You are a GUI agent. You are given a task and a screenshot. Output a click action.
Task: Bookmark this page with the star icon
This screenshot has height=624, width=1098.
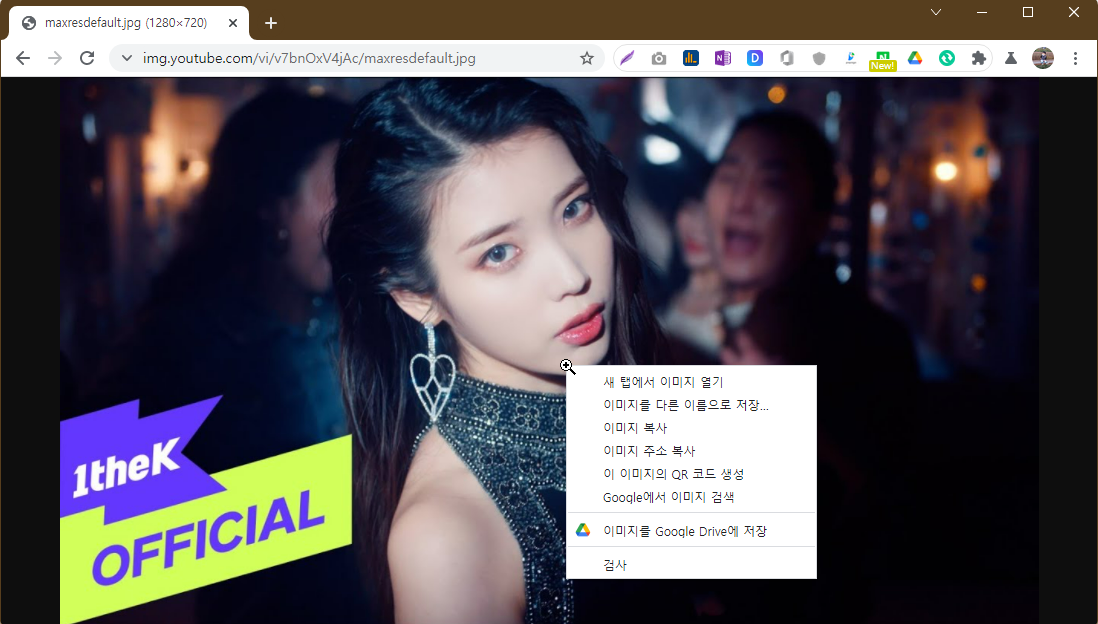click(587, 58)
